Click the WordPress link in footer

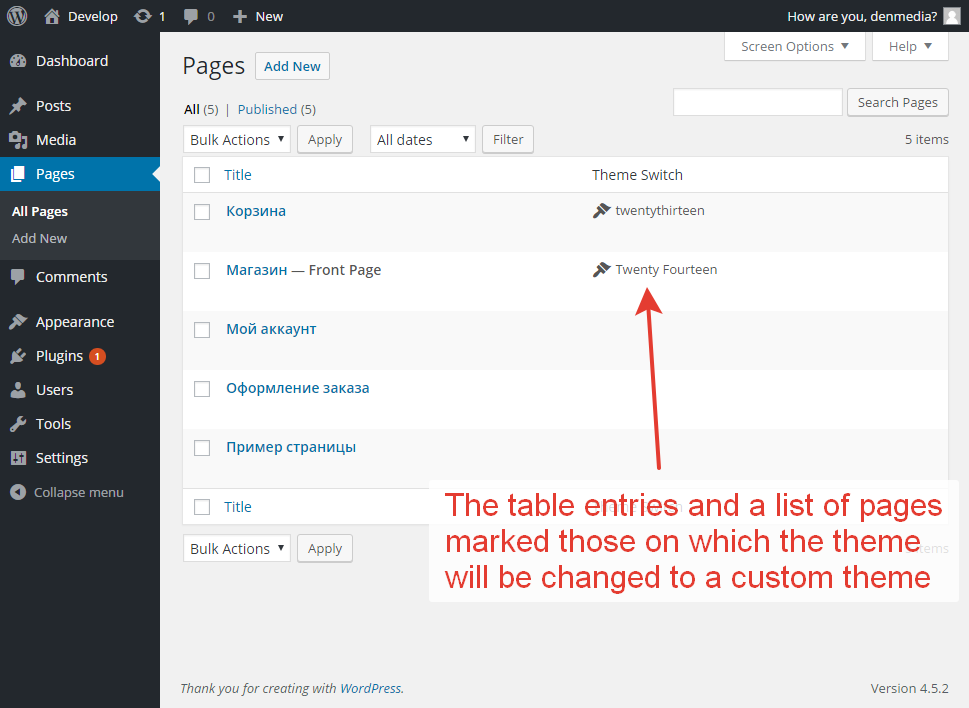pyautogui.click(x=371, y=688)
